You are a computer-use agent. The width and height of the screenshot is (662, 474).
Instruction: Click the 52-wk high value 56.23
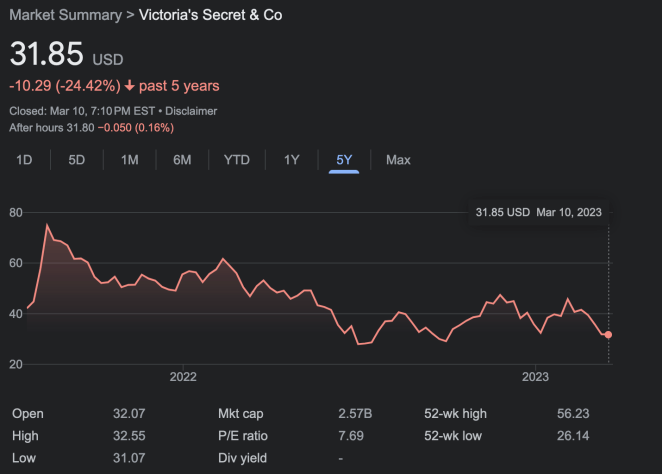coord(573,413)
